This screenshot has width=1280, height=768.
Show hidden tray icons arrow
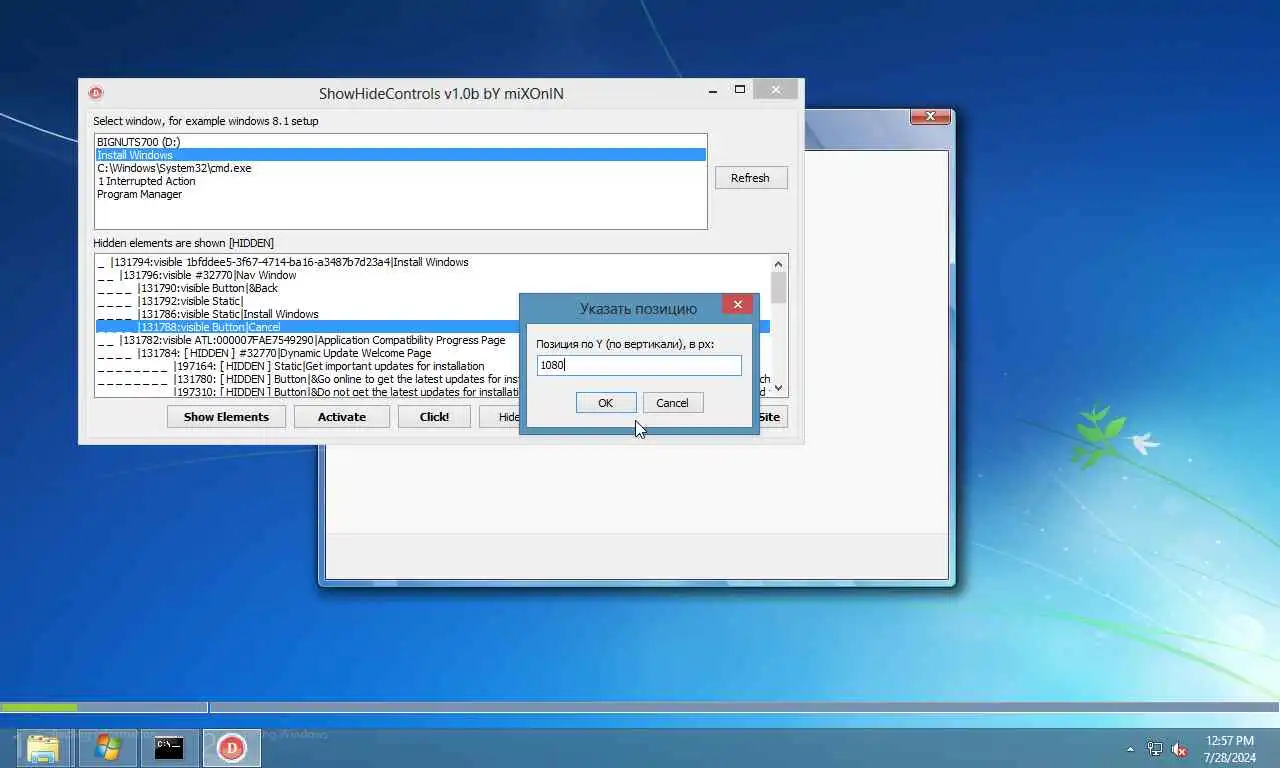(x=1131, y=749)
